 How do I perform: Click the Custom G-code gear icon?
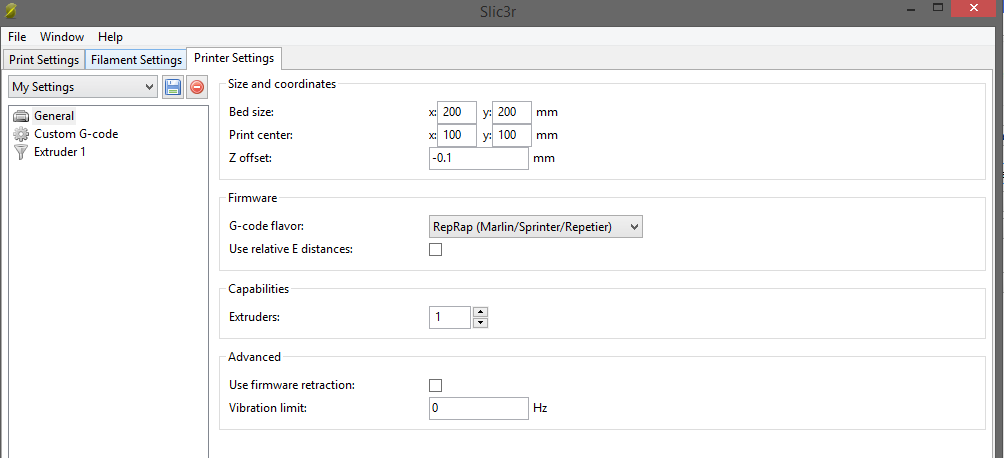pos(21,134)
